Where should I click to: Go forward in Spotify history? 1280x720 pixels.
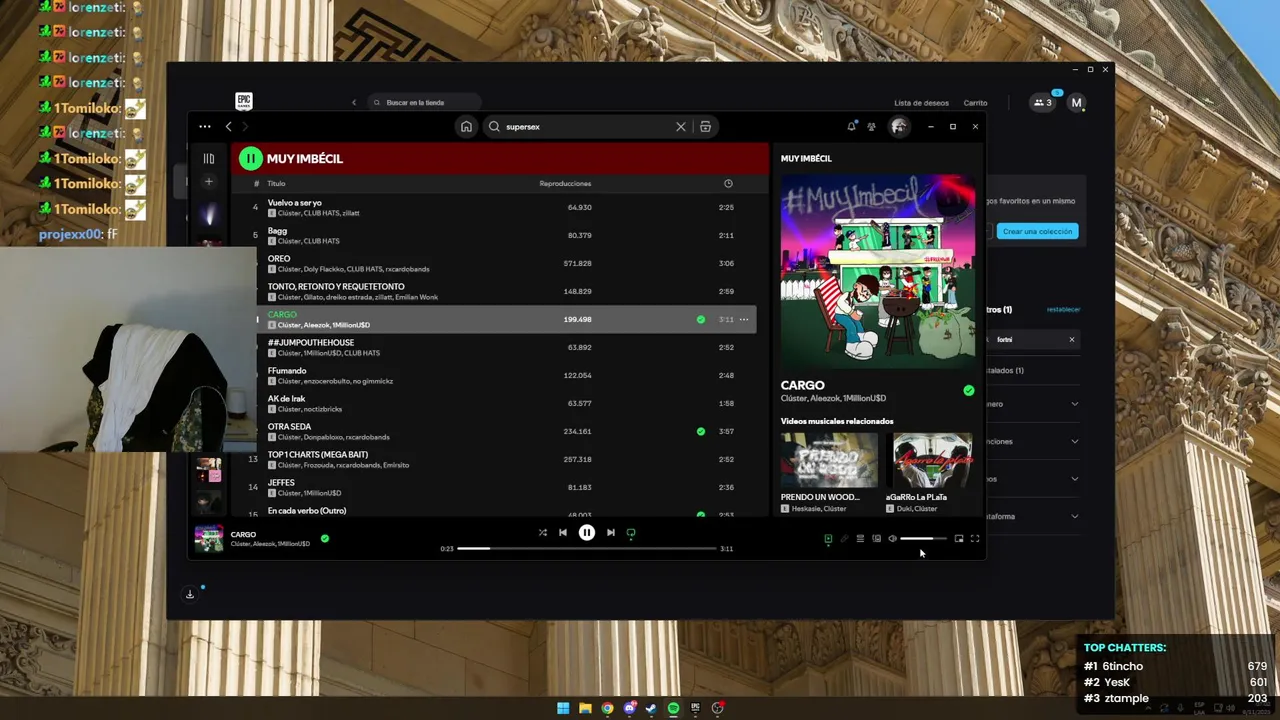pyautogui.click(x=245, y=127)
